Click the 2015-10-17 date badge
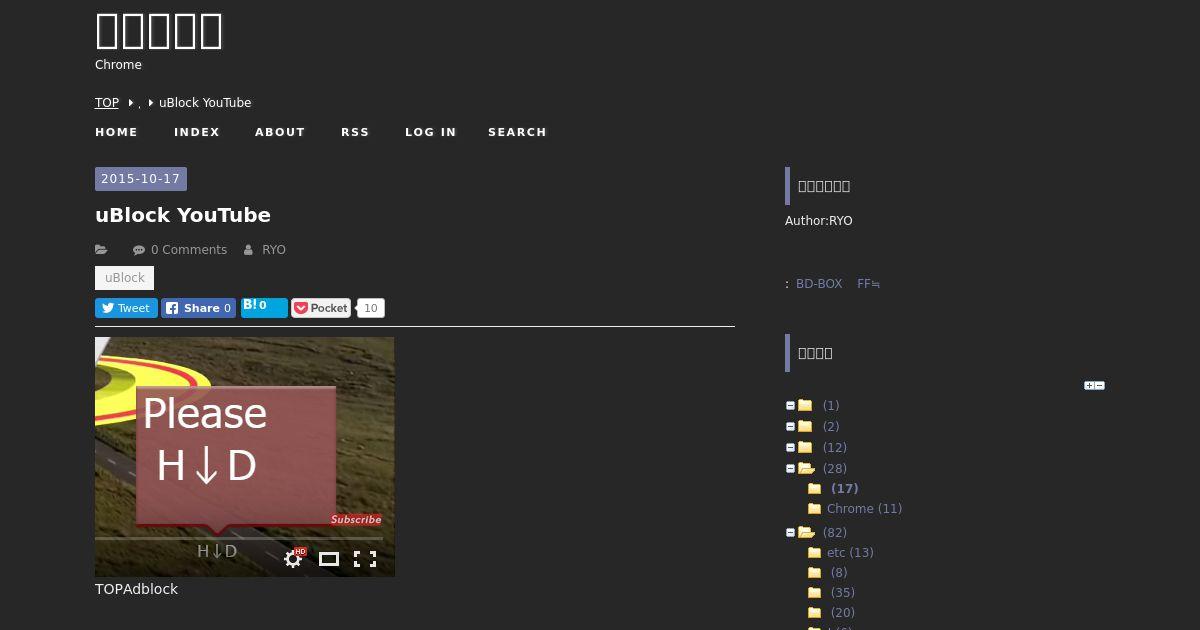1200x630 pixels. click(141, 179)
